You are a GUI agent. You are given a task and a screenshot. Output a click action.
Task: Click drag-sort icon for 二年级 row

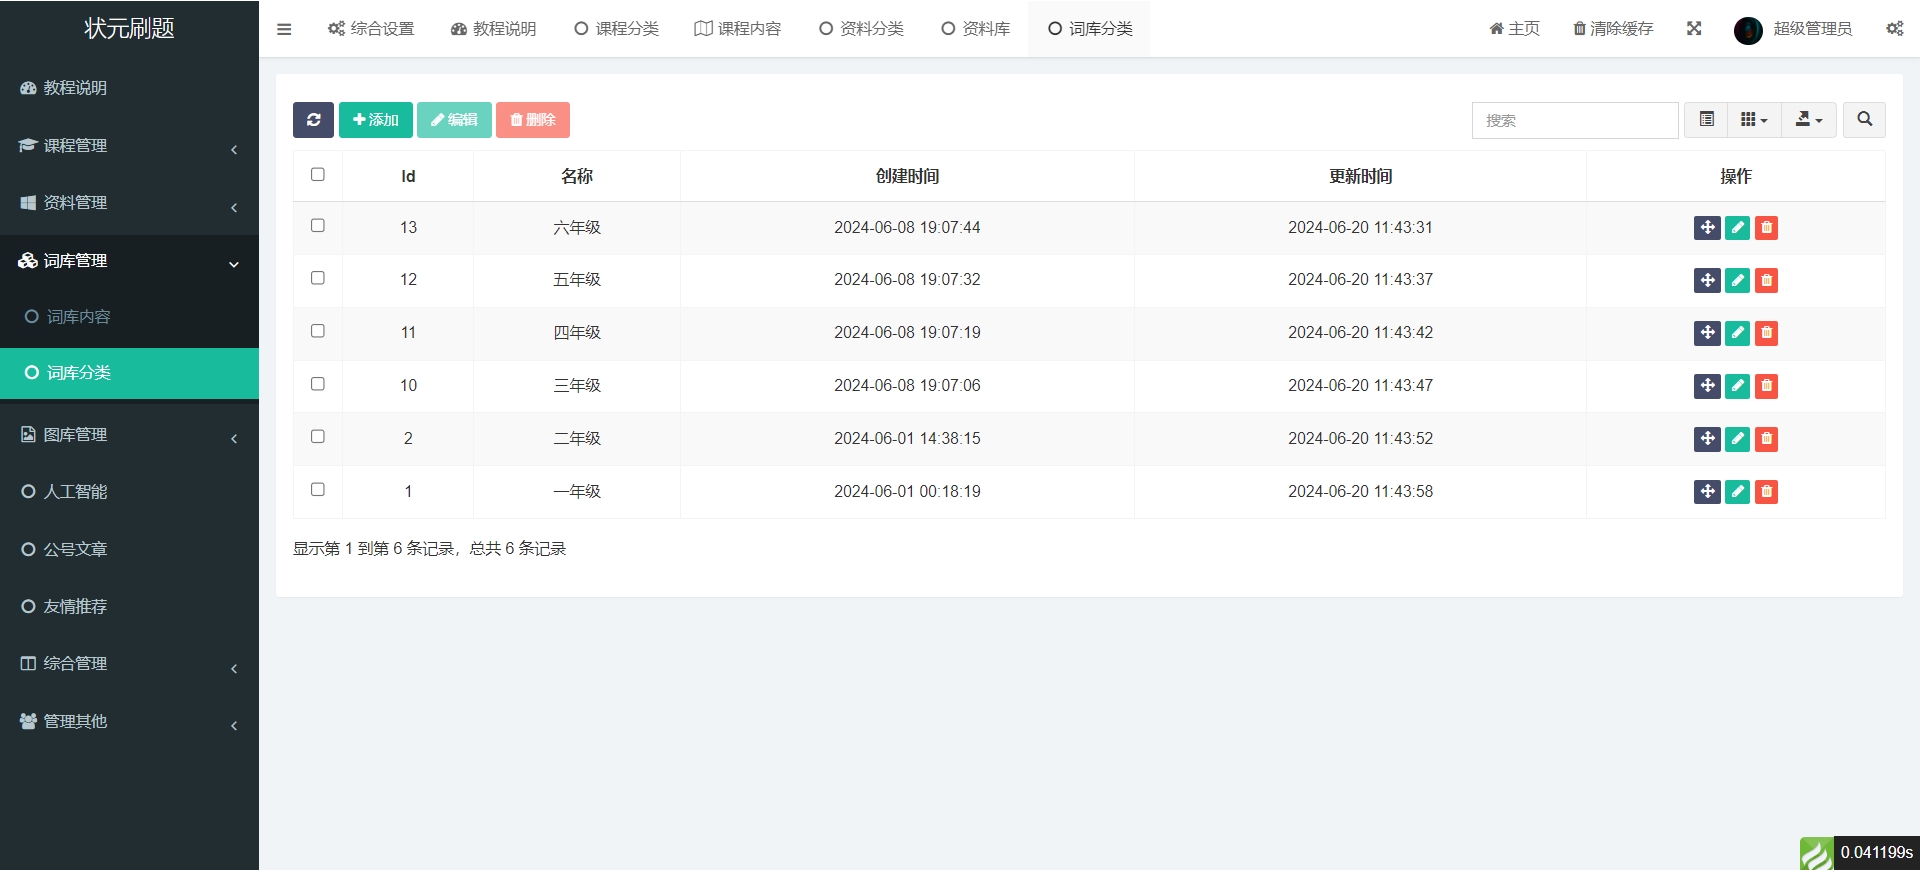tap(1707, 439)
